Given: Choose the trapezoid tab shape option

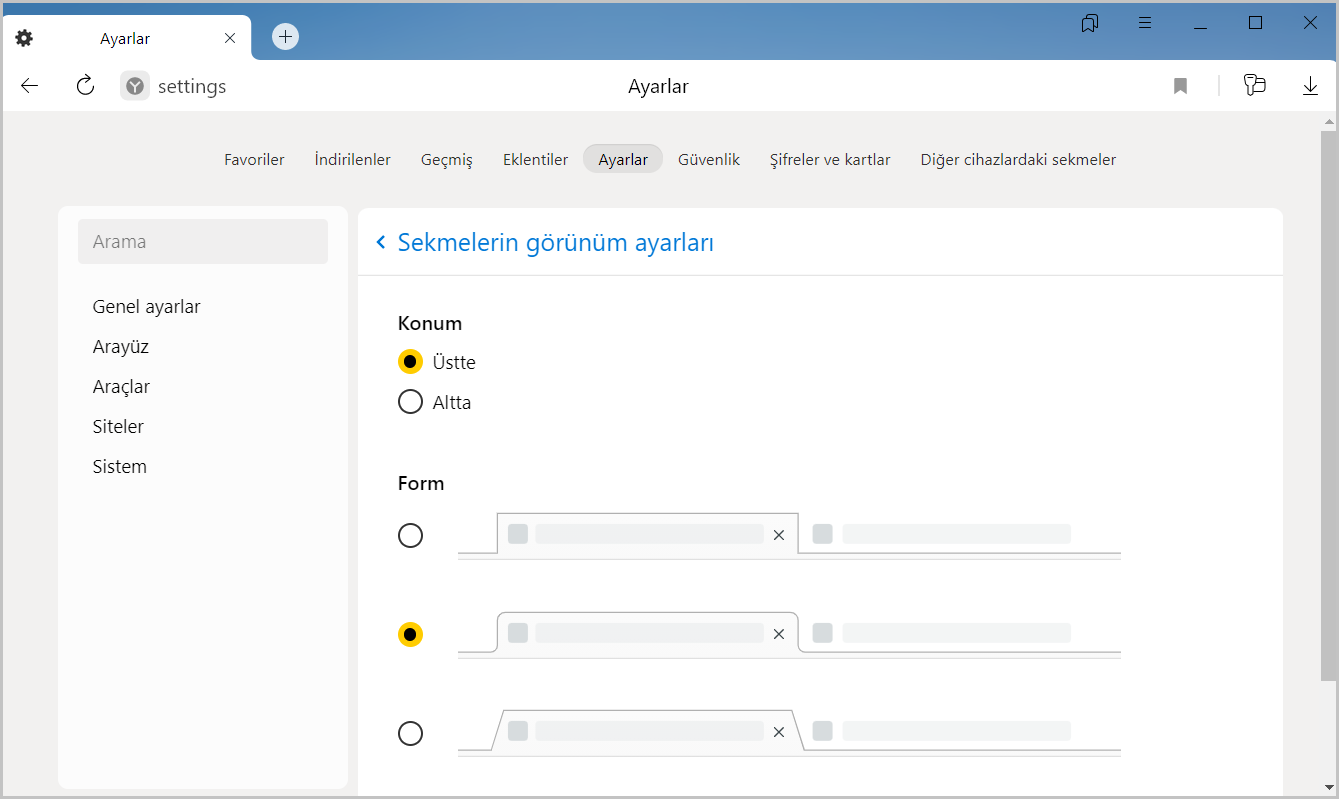Looking at the screenshot, I should [410, 734].
